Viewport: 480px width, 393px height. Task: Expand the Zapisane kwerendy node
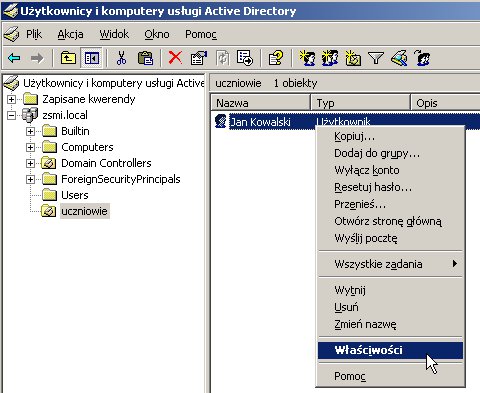click(11, 99)
